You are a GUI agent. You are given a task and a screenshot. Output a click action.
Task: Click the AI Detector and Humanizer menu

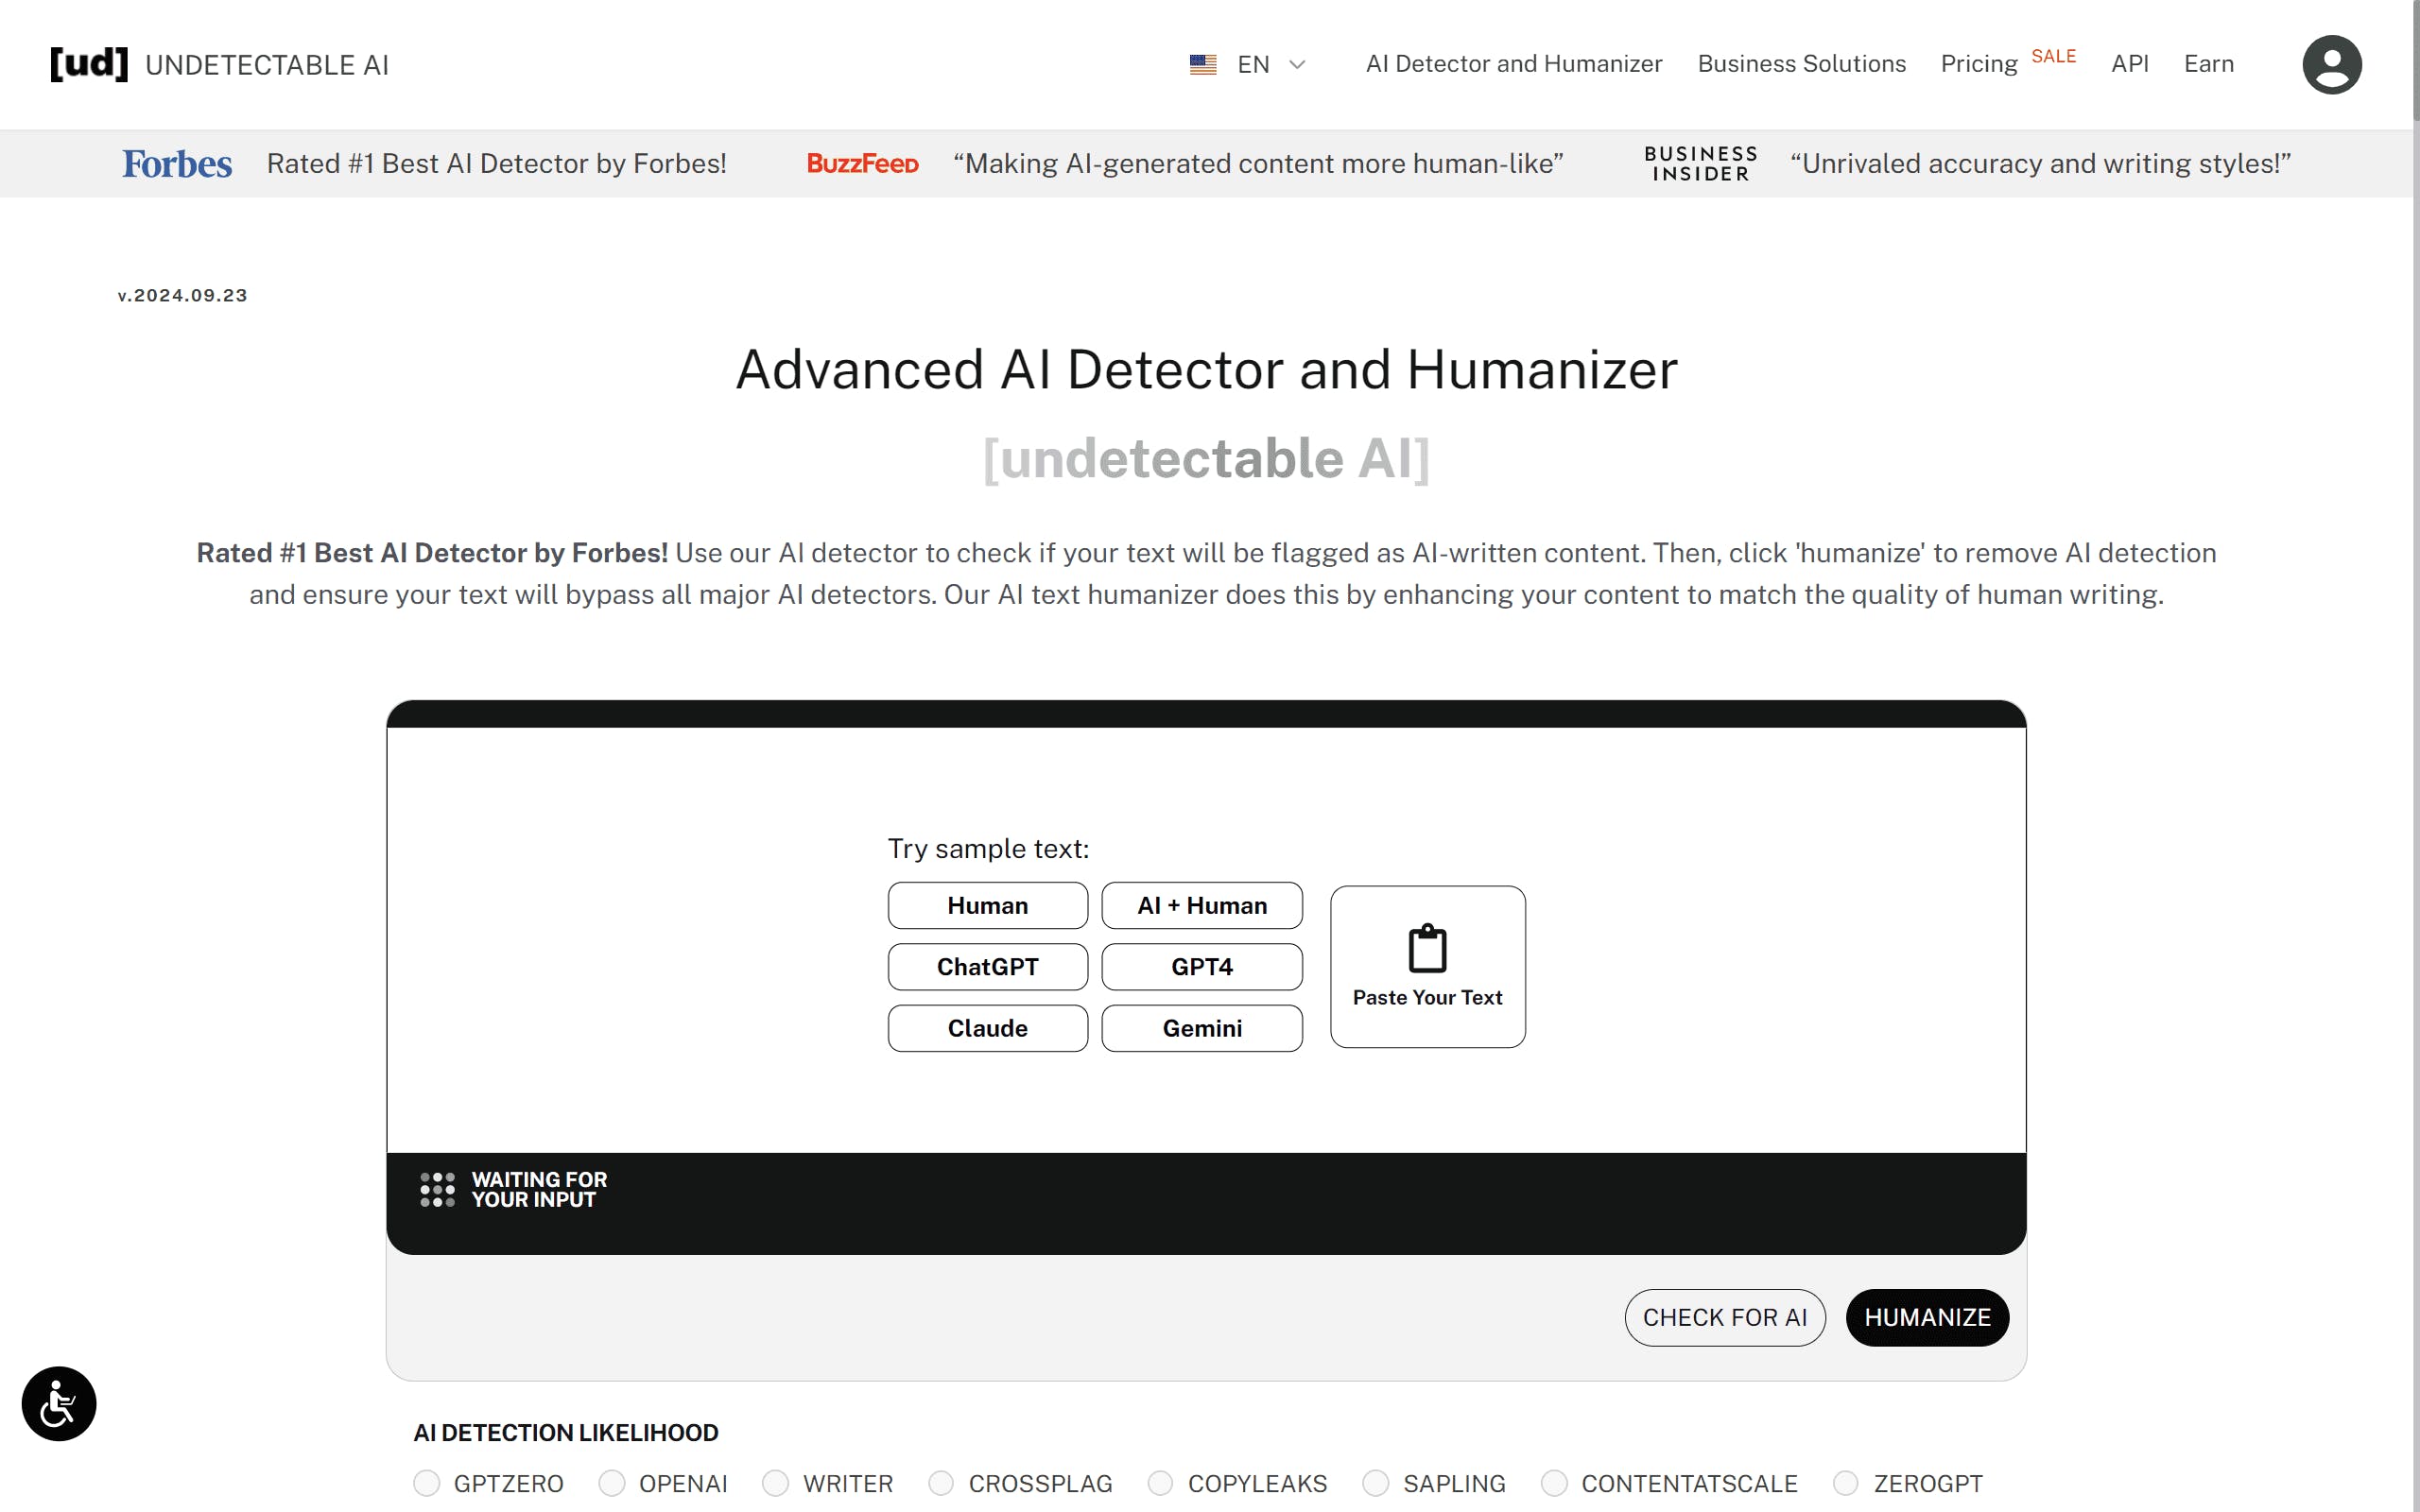click(1512, 64)
